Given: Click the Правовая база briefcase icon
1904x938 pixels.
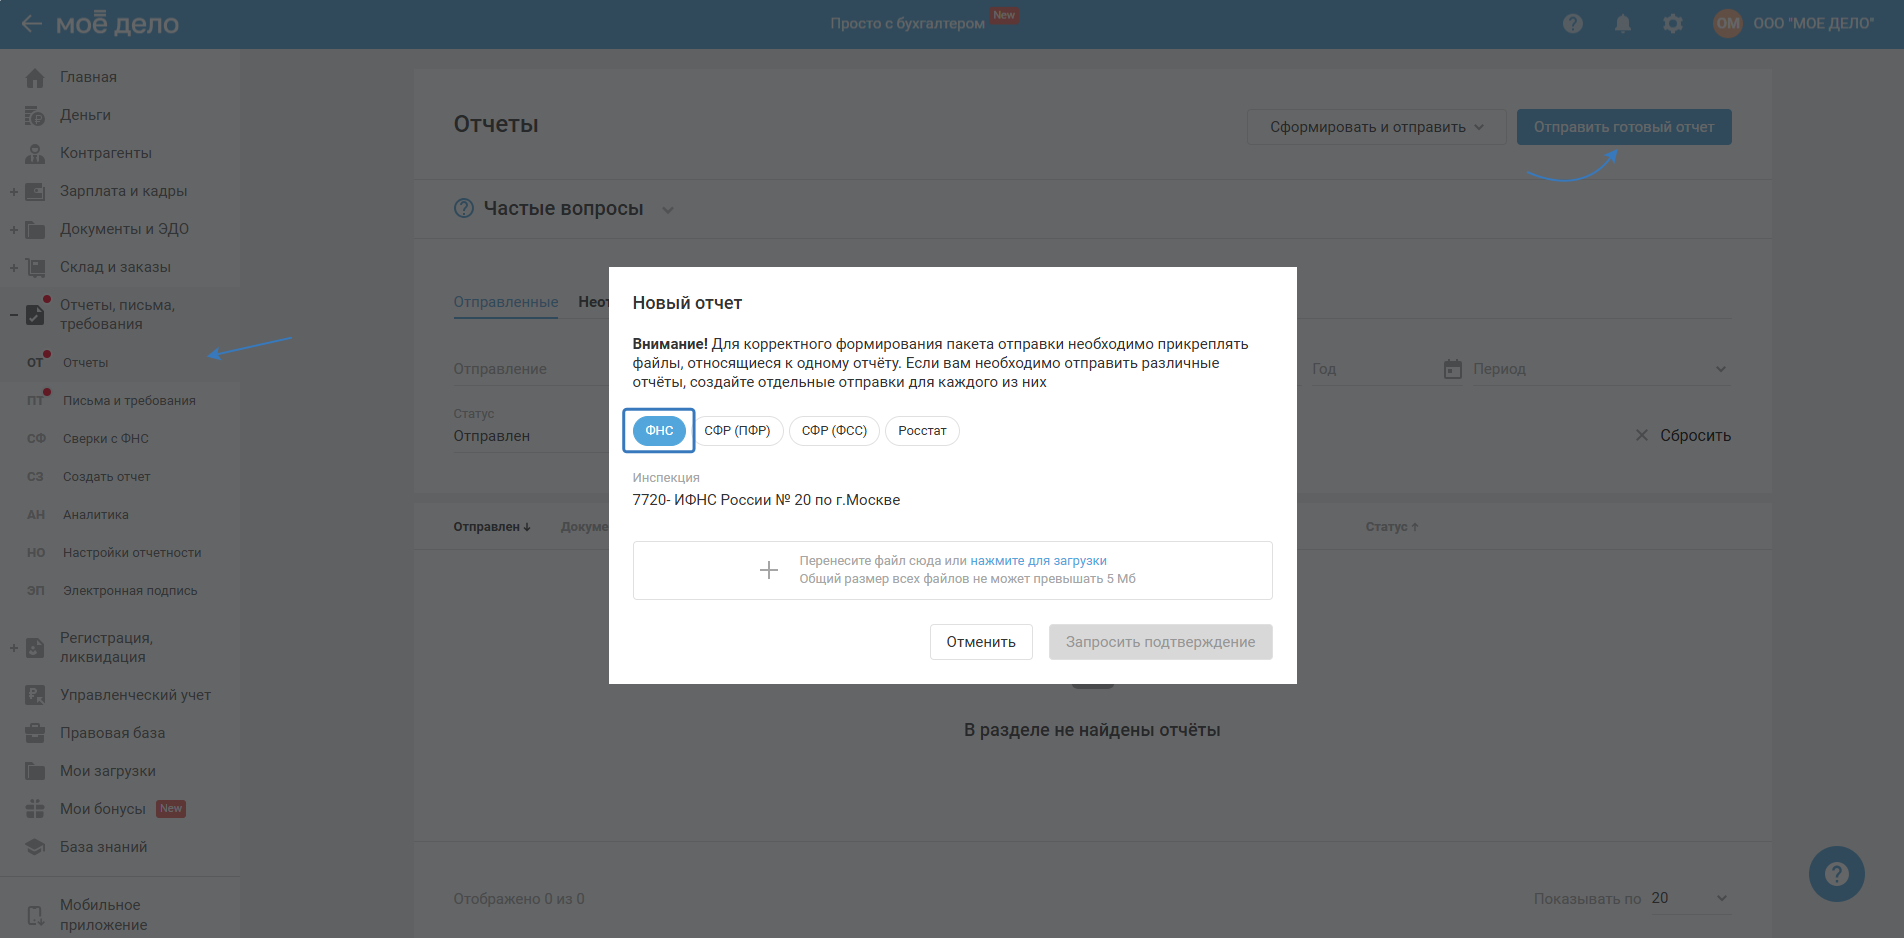Looking at the screenshot, I should (x=35, y=733).
